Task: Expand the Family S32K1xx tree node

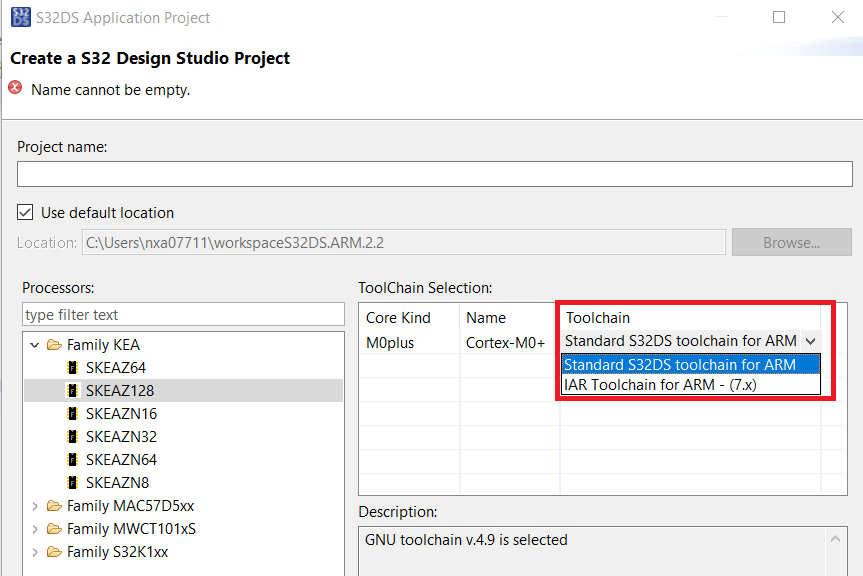Action: point(35,552)
